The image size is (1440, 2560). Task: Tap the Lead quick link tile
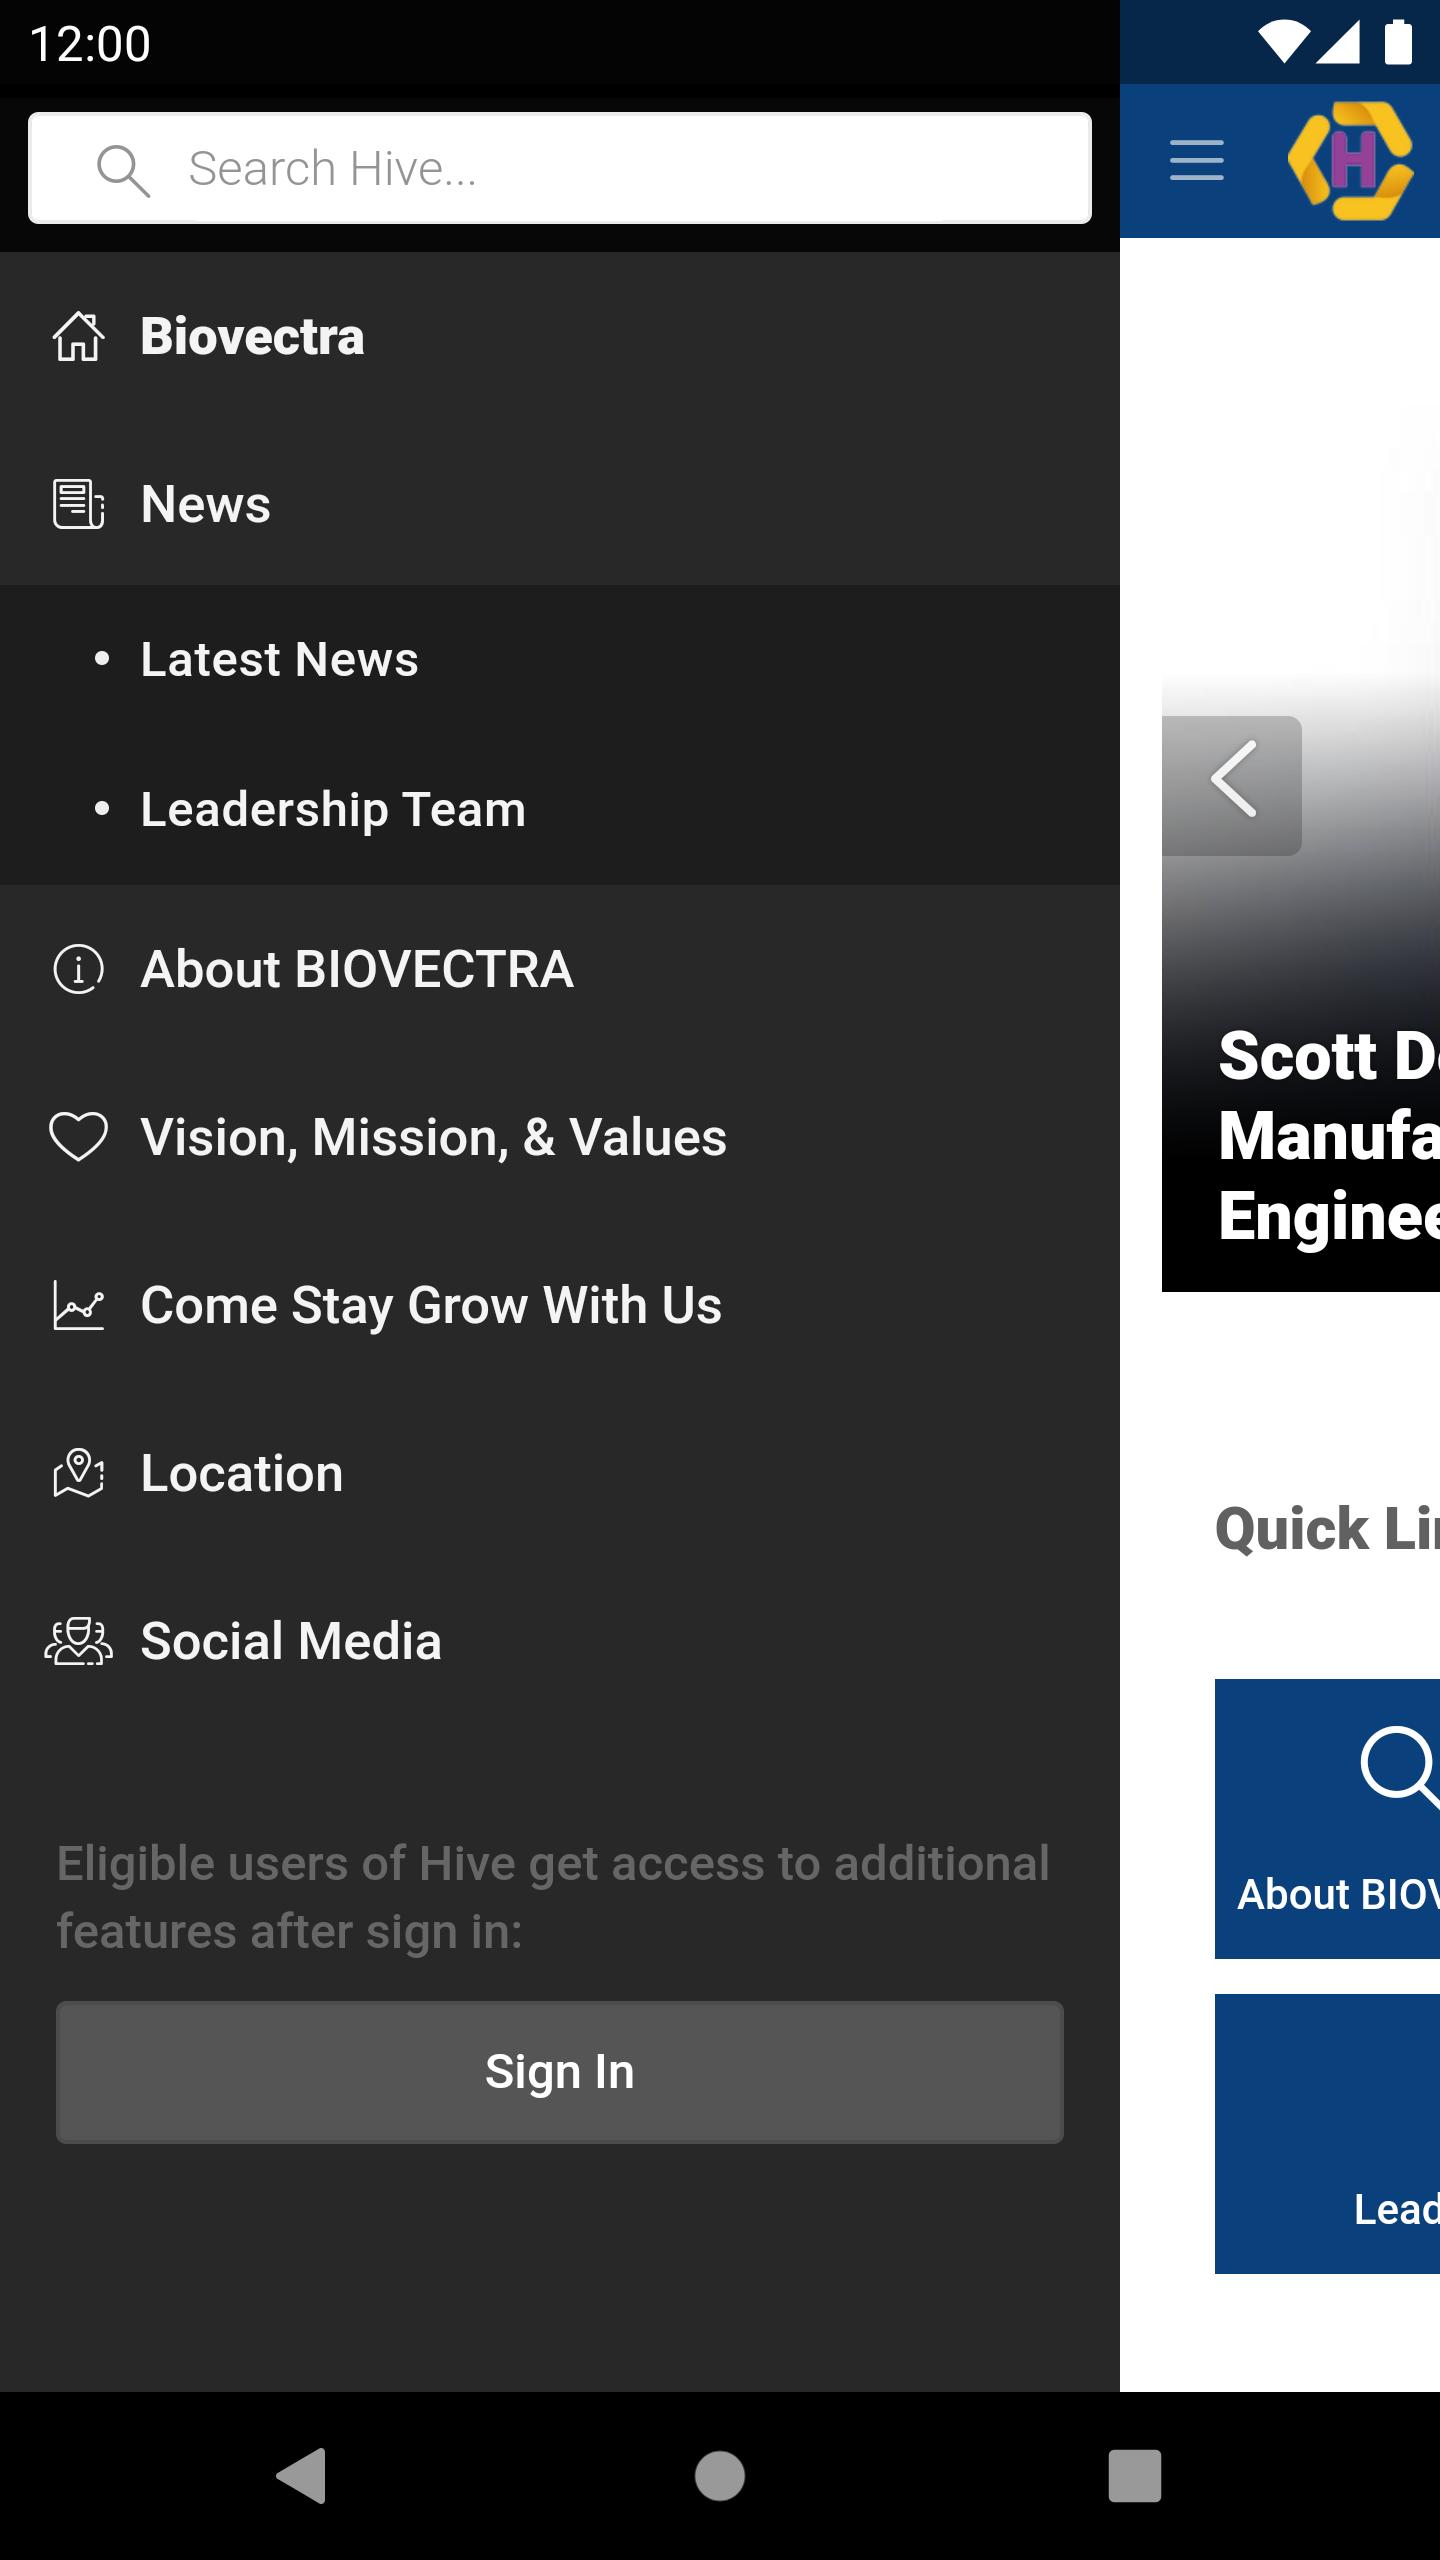pos(1327,2134)
